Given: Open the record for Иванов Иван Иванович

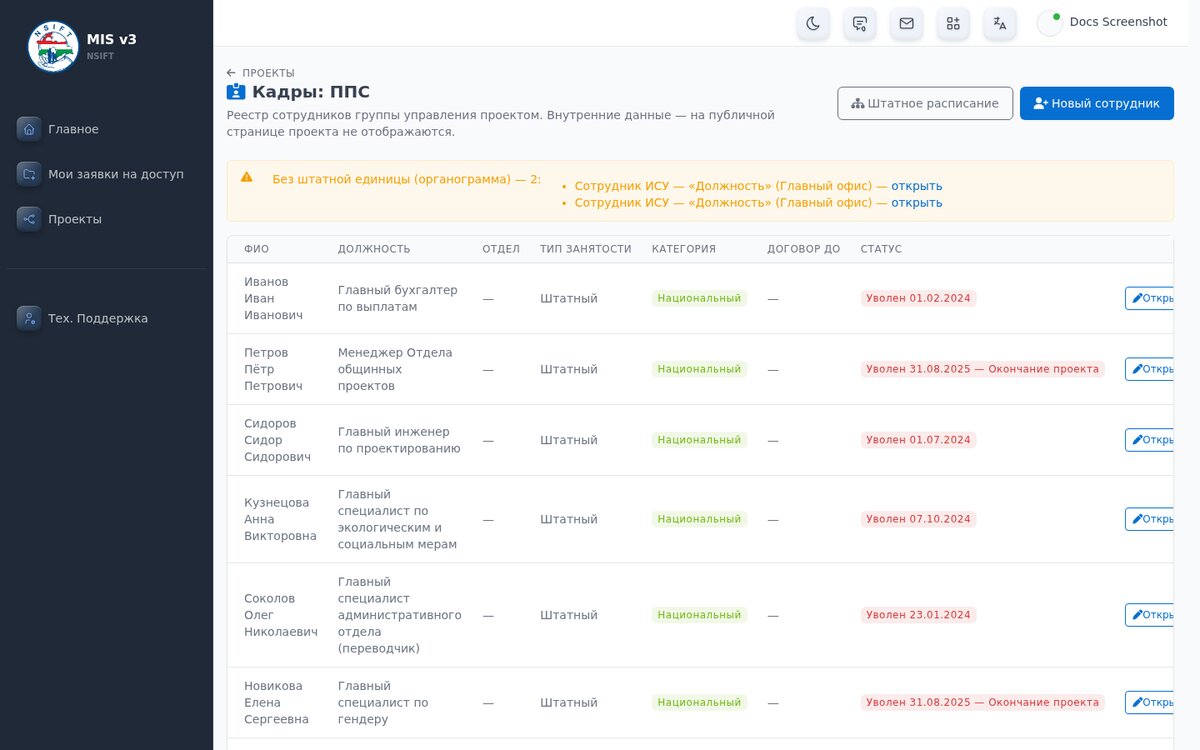Looking at the screenshot, I should tap(1150, 298).
